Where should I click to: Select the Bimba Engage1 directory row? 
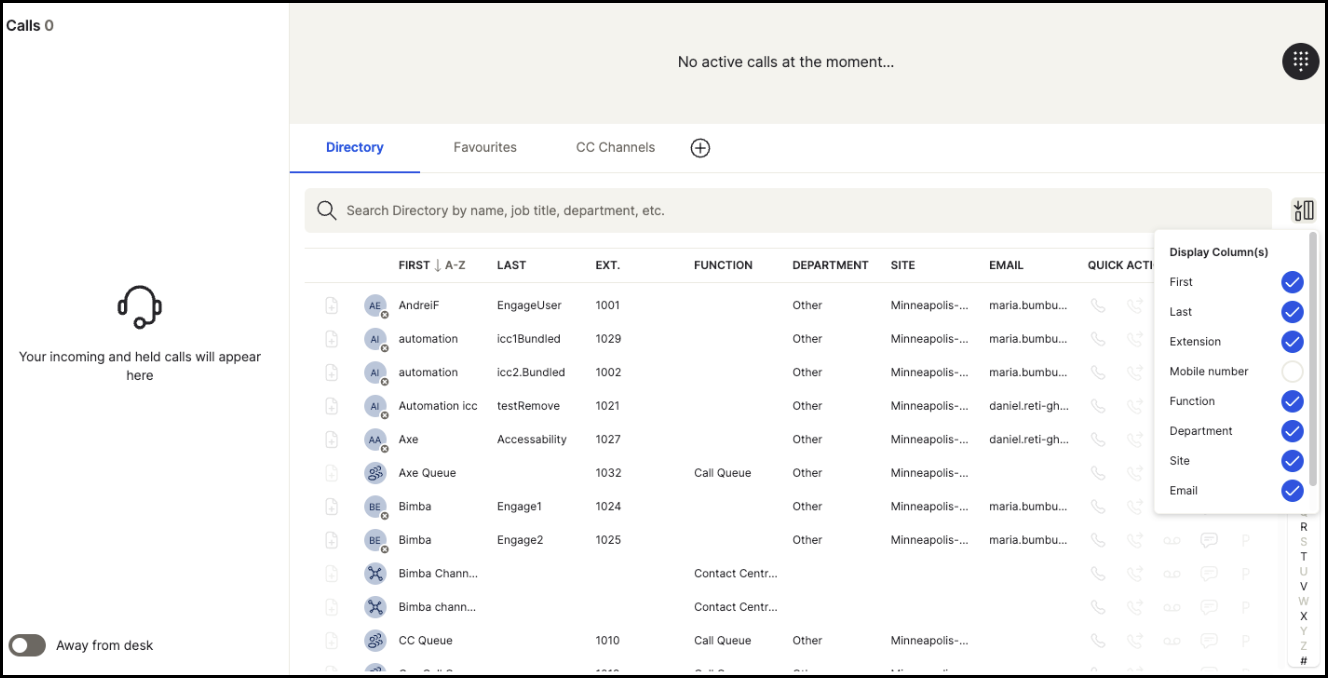[x=700, y=507]
